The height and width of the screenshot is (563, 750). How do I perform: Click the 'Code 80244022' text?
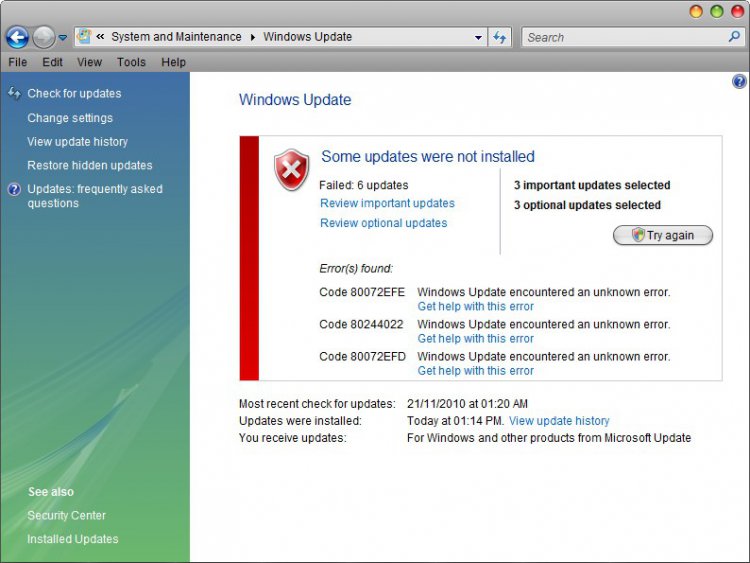point(361,324)
